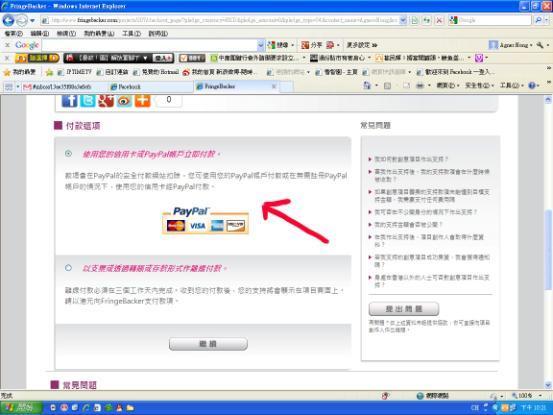The height and width of the screenshot is (415, 553).
Task: Open the 工具 (T) menu in the menu bar
Action: click(x=131, y=34)
